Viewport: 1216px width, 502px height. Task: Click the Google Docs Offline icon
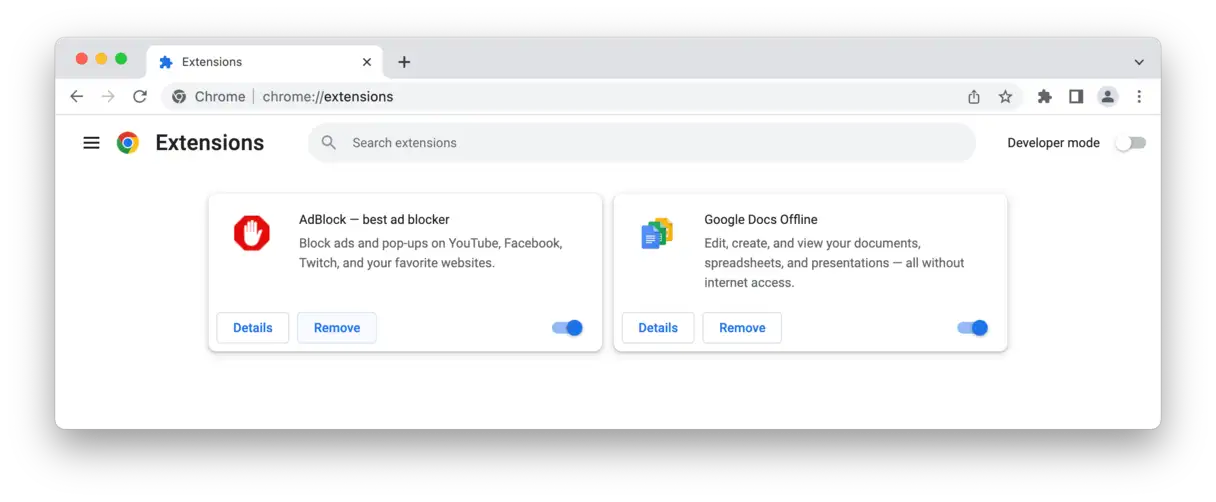pos(657,234)
